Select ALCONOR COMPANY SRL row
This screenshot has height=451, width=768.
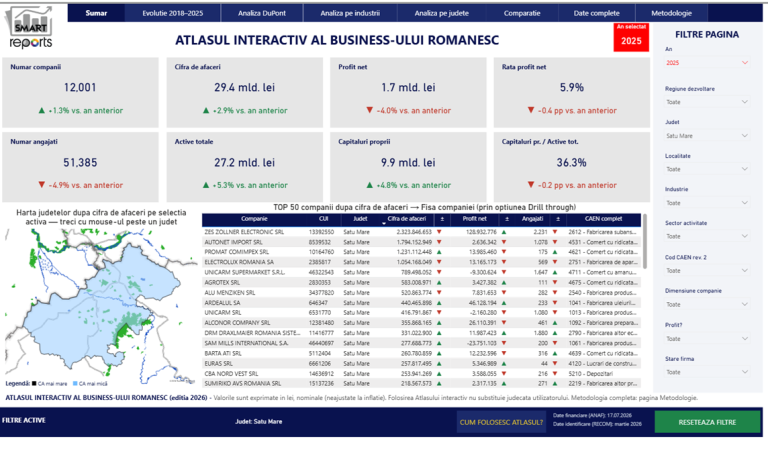(421, 323)
